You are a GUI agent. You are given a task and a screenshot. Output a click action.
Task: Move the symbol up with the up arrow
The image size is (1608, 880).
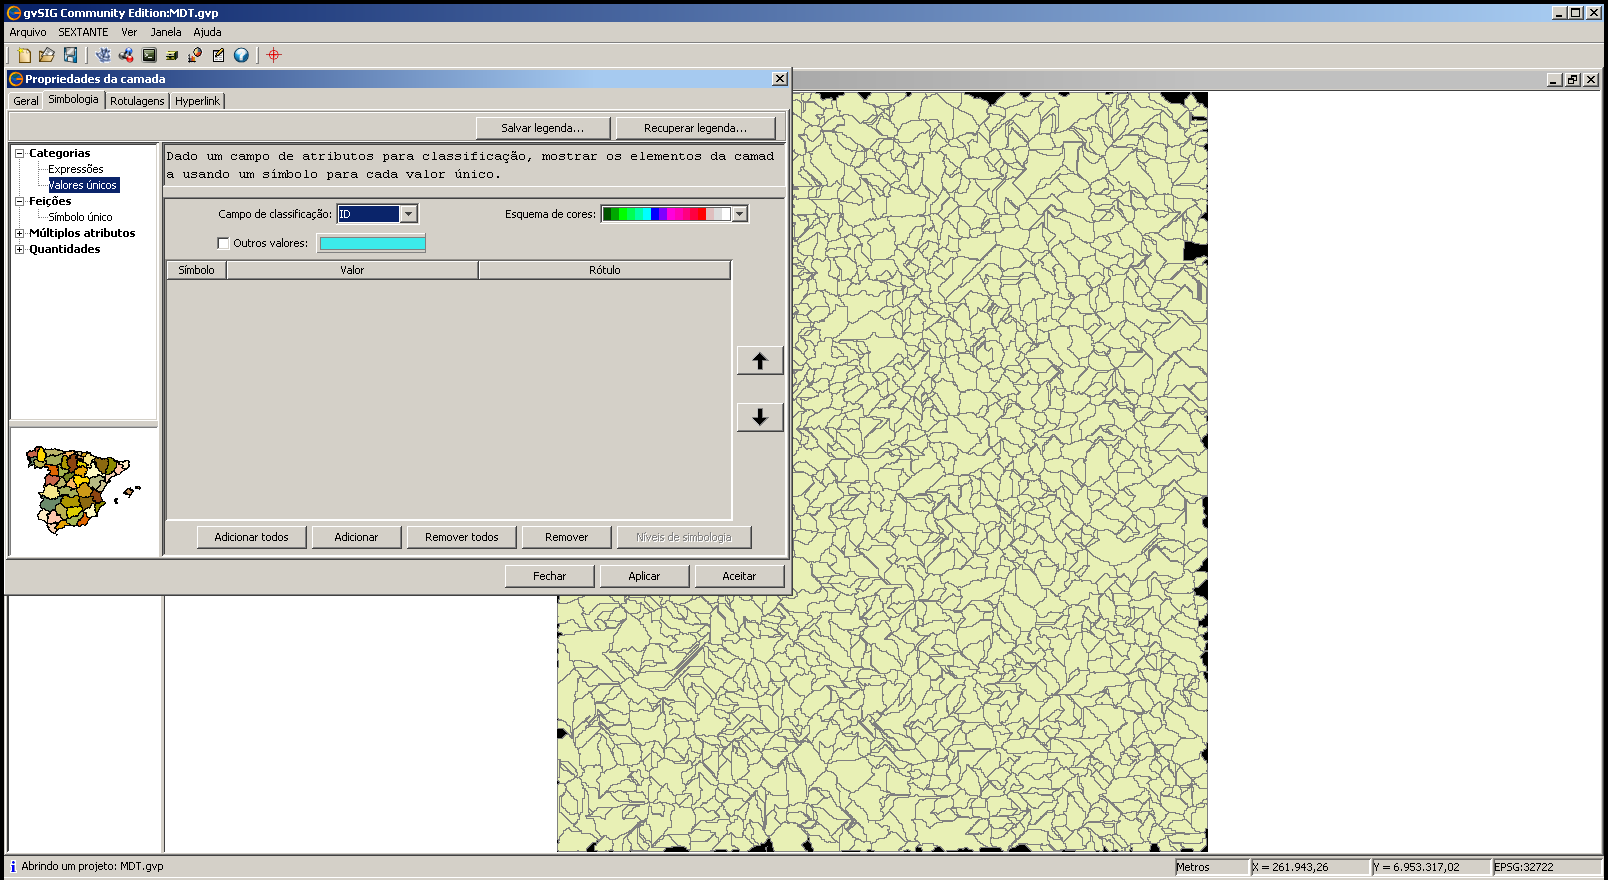759,361
